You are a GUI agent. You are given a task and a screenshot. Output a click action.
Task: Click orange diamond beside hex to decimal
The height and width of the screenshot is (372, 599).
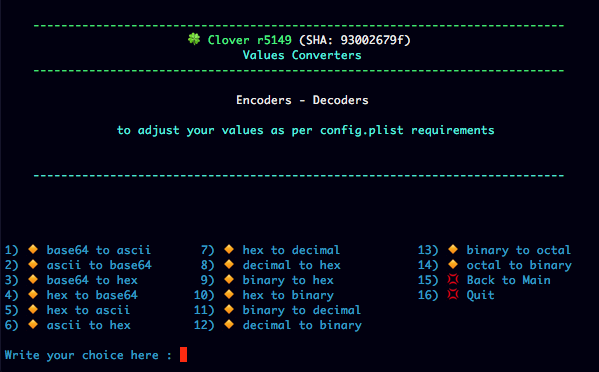tap(229, 250)
